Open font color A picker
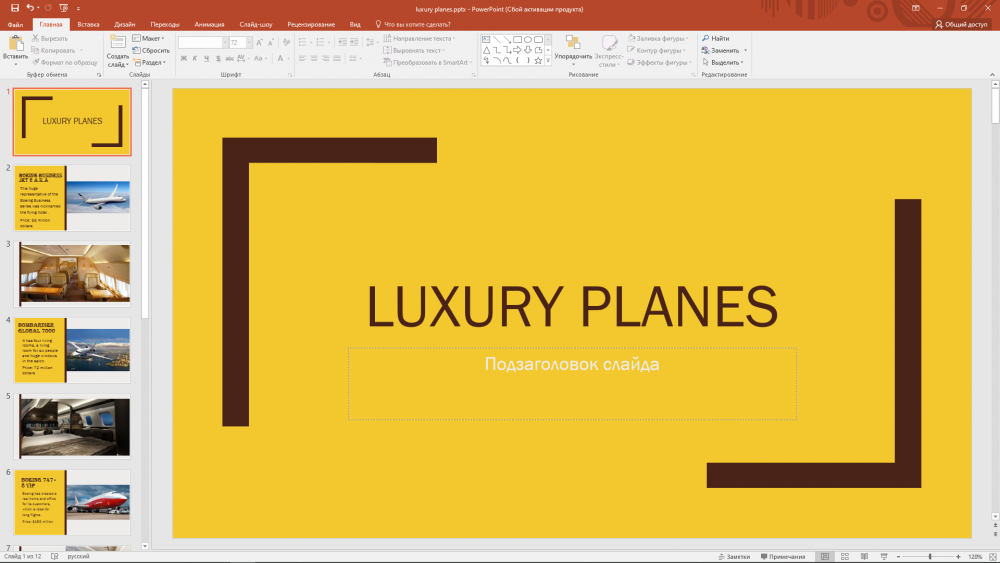Viewport: 1000px width, 563px height. (x=281, y=59)
